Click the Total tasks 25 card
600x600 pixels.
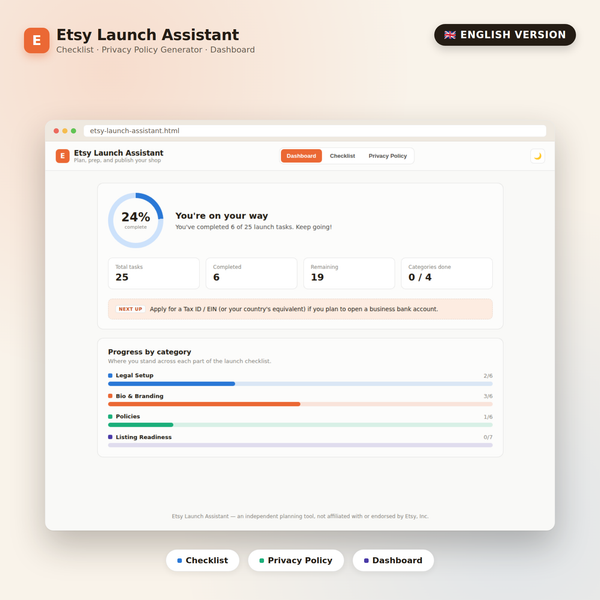point(154,273)
